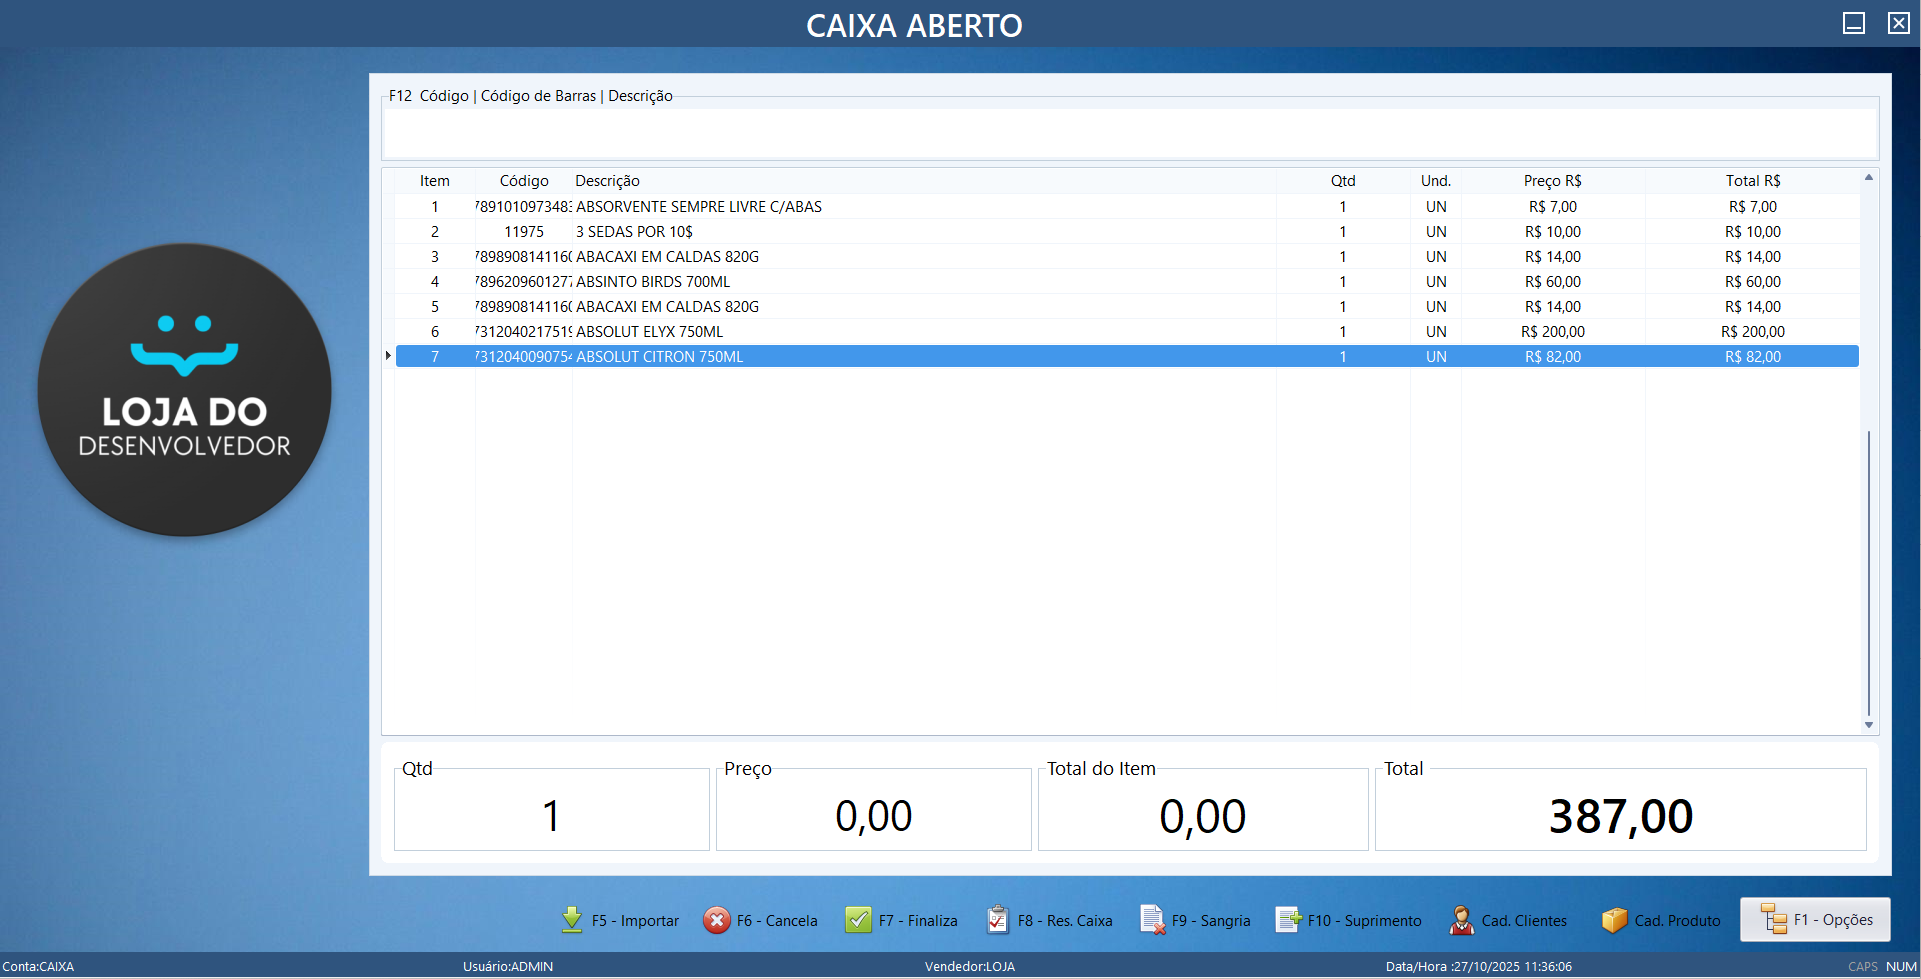Click the scroll down arrow of item list
The image size is (1921, 979).
point(1868,725)
